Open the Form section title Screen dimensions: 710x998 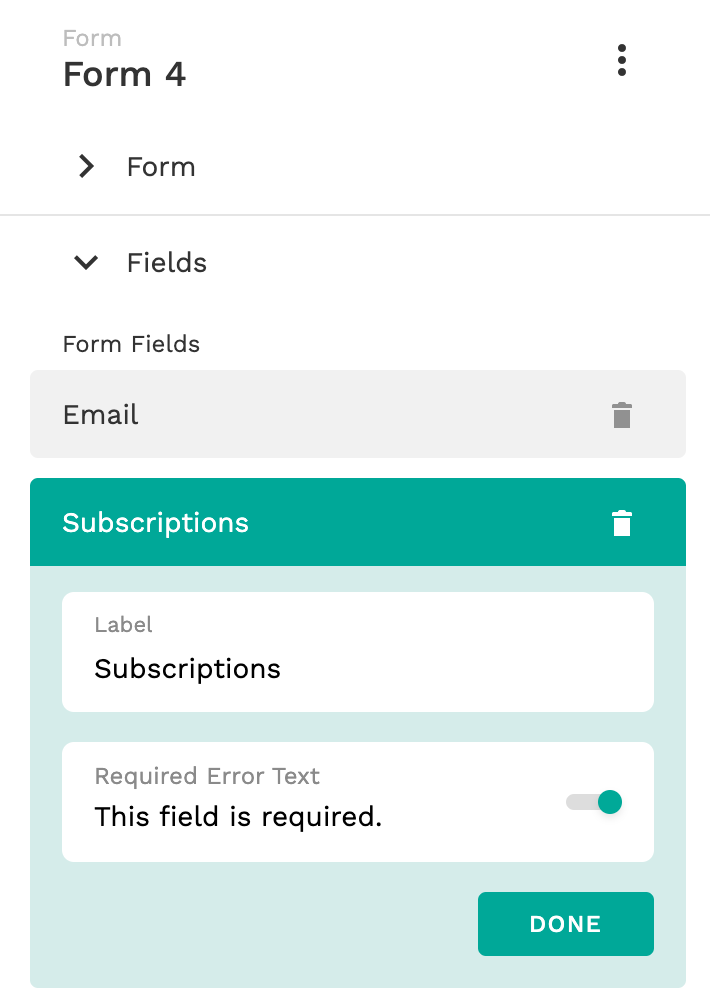(161, 167)
